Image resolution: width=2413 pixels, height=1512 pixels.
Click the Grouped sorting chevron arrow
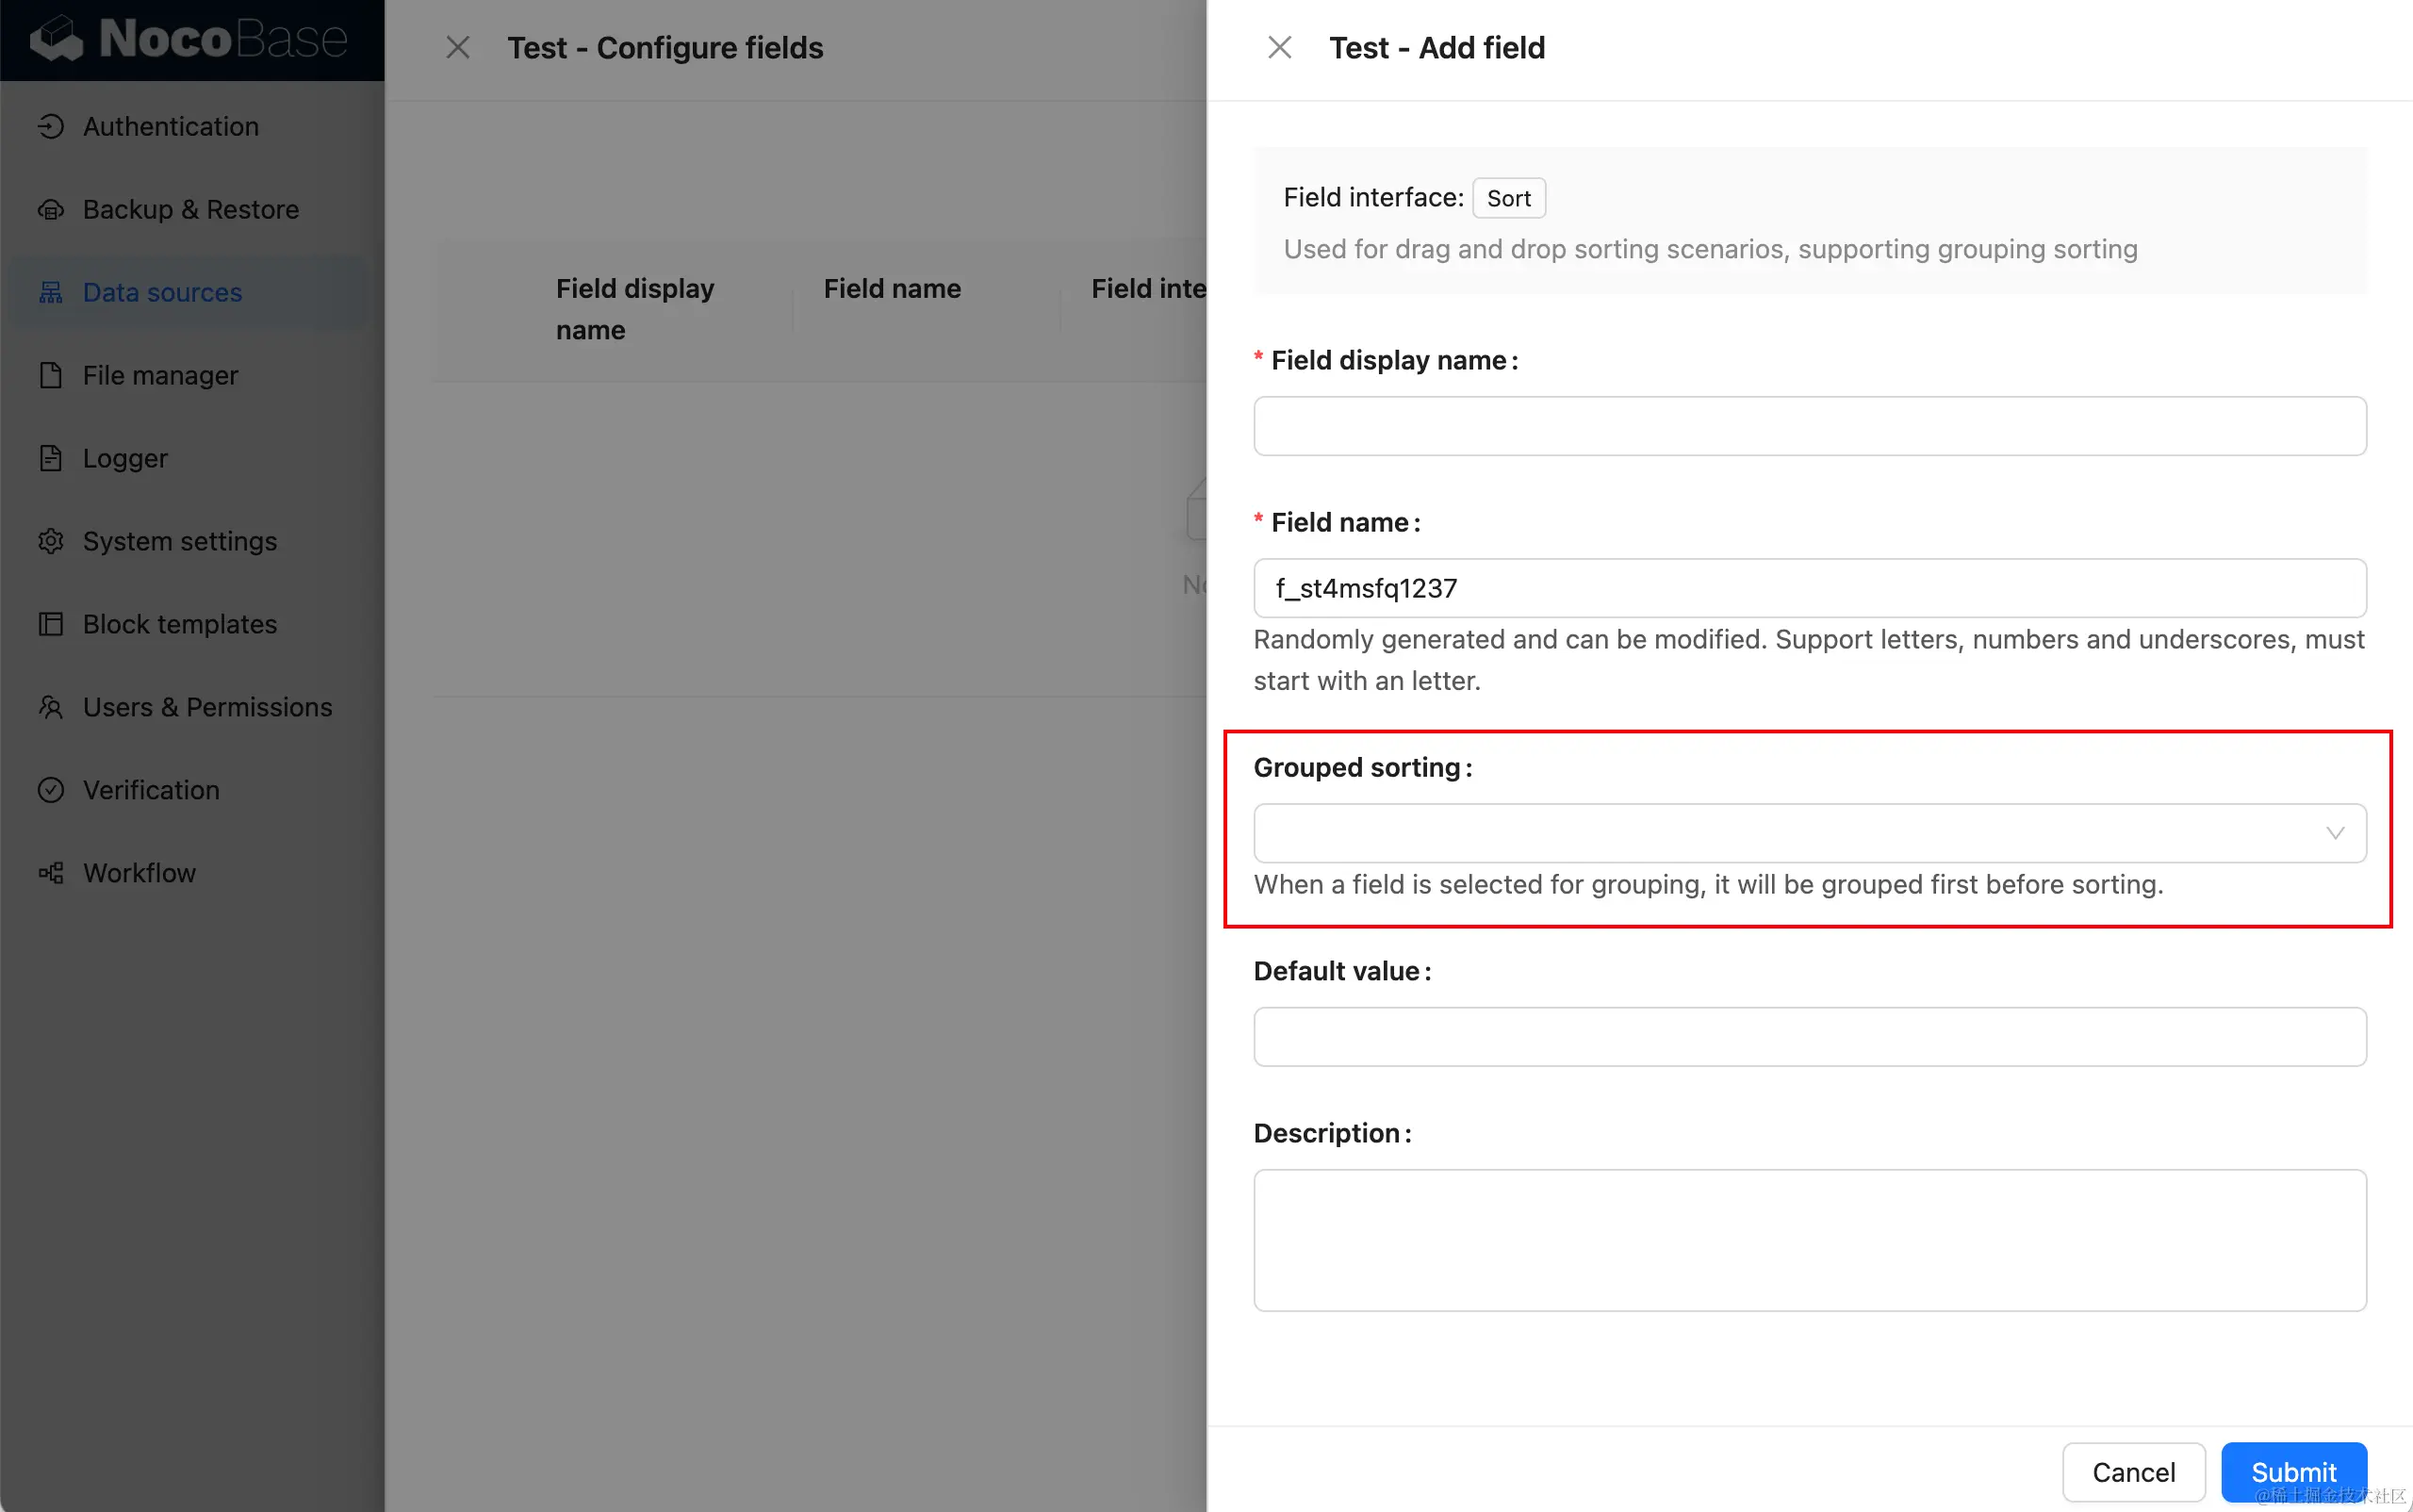[2335, 833]
